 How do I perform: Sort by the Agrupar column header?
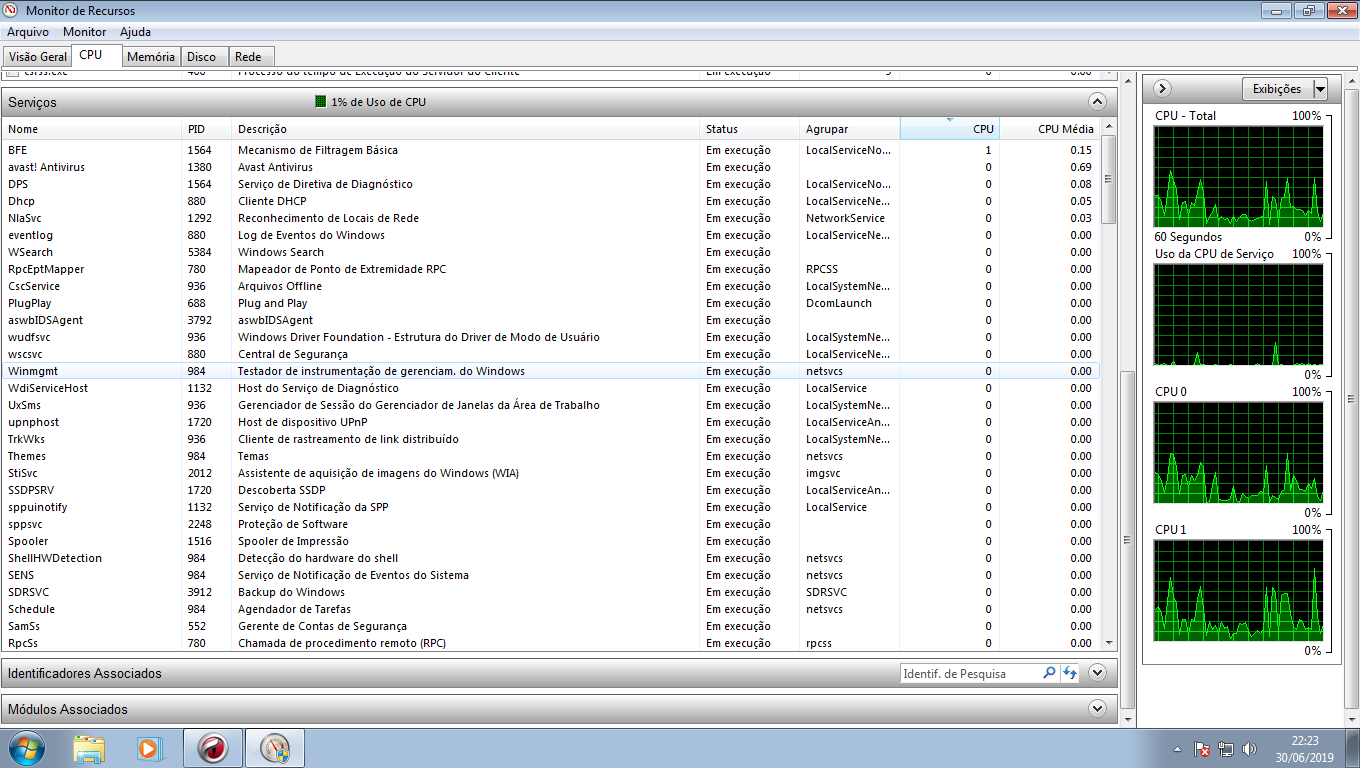849,129
